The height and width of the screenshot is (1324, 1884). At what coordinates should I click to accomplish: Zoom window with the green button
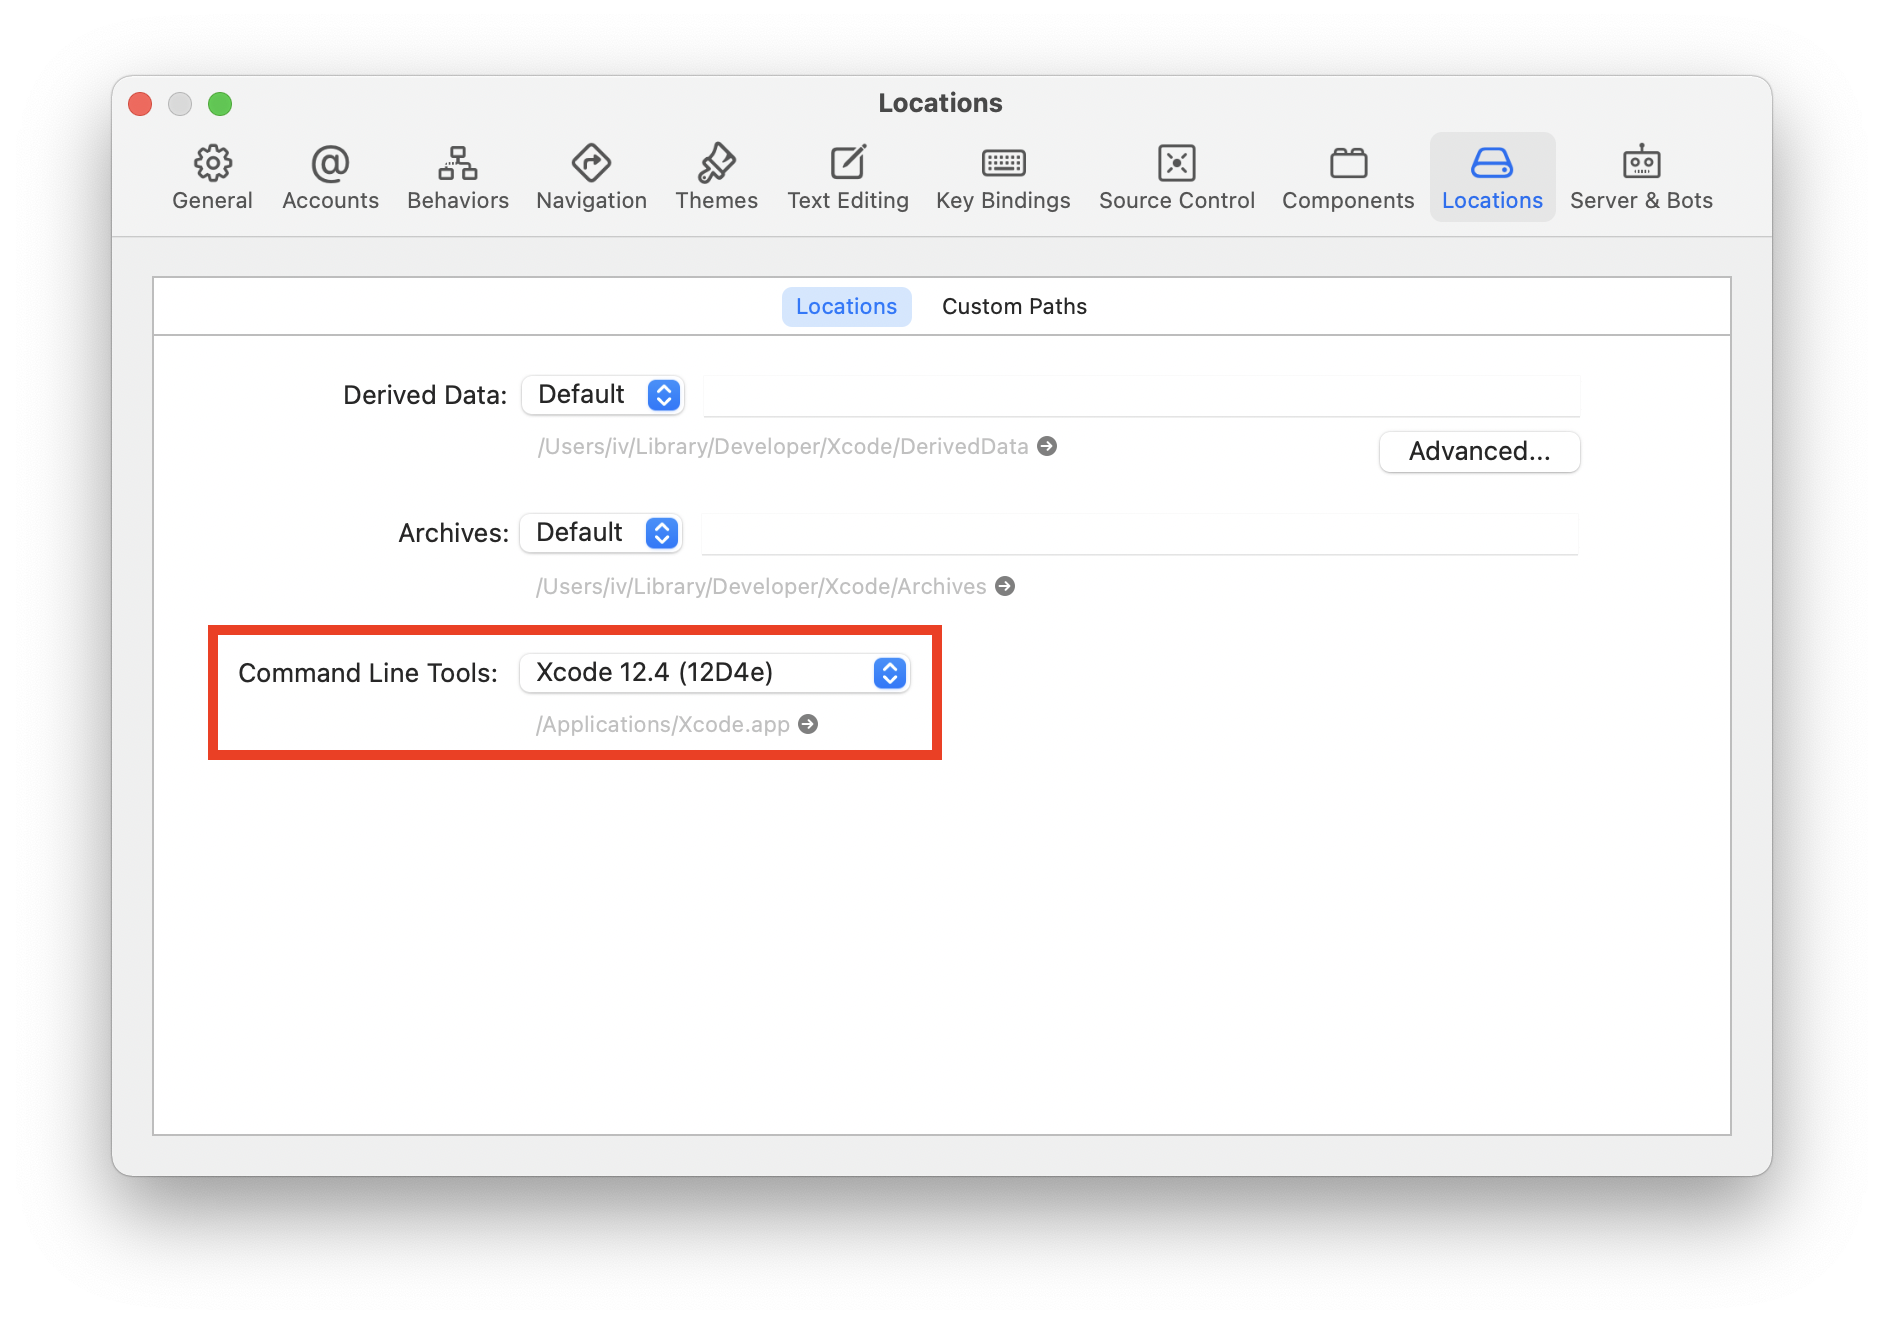click(x=220, y=104)
